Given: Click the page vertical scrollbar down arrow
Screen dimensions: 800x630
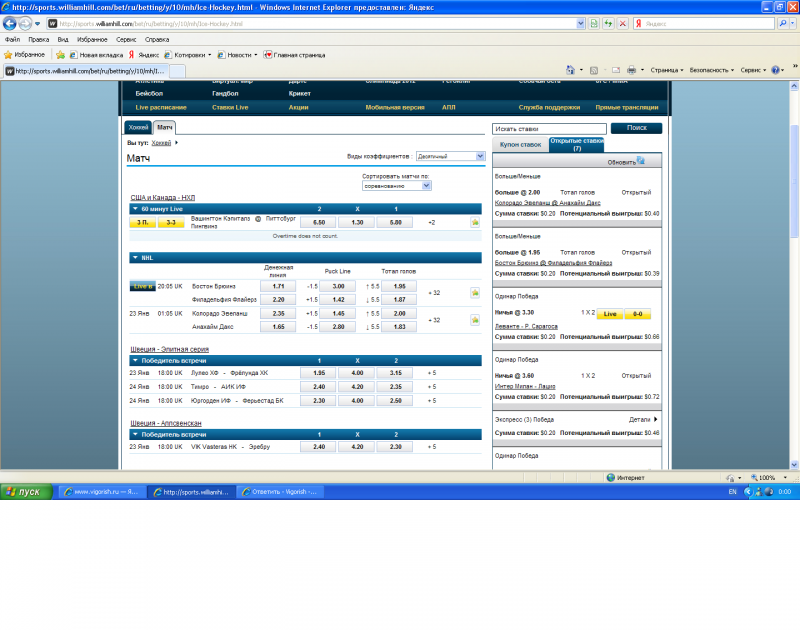Looking at the screenshot, I should click(794, 465).
